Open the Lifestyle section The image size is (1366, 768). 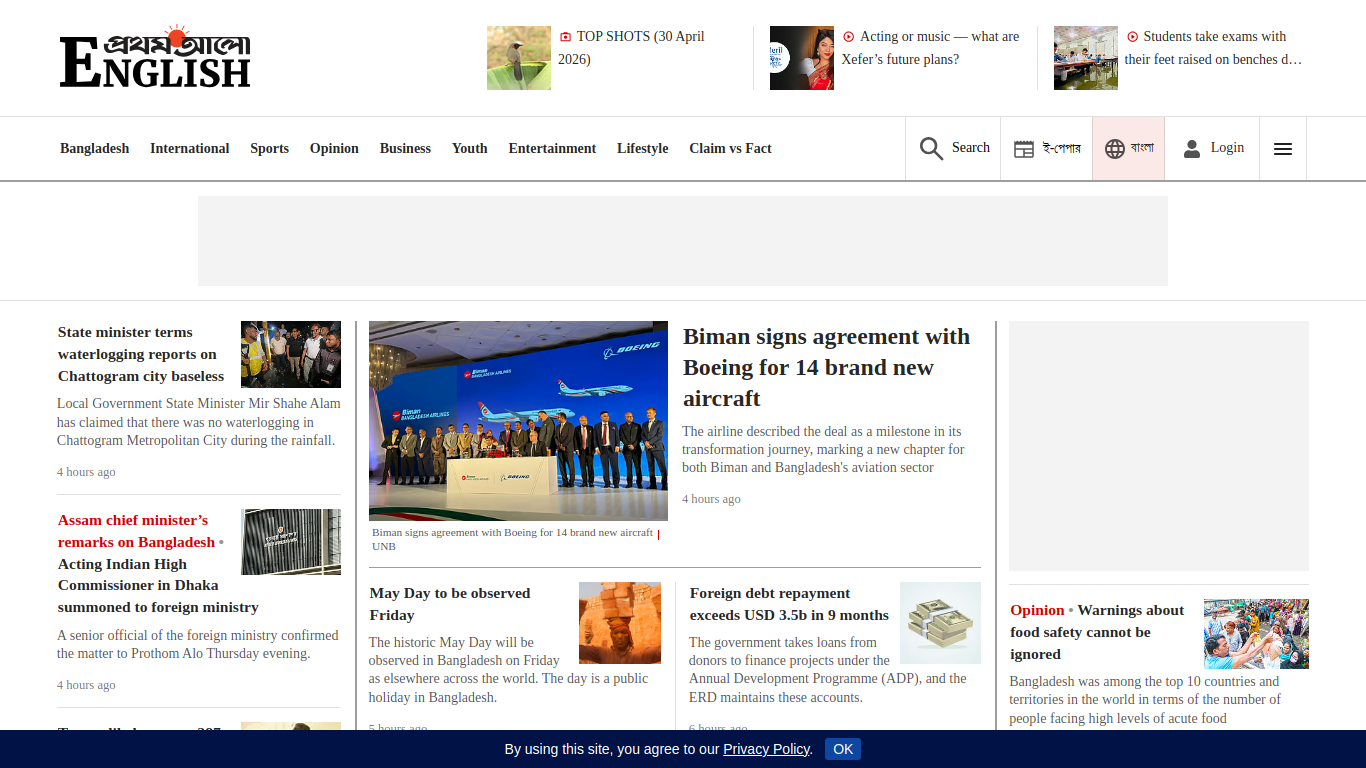tap(643, 148)
